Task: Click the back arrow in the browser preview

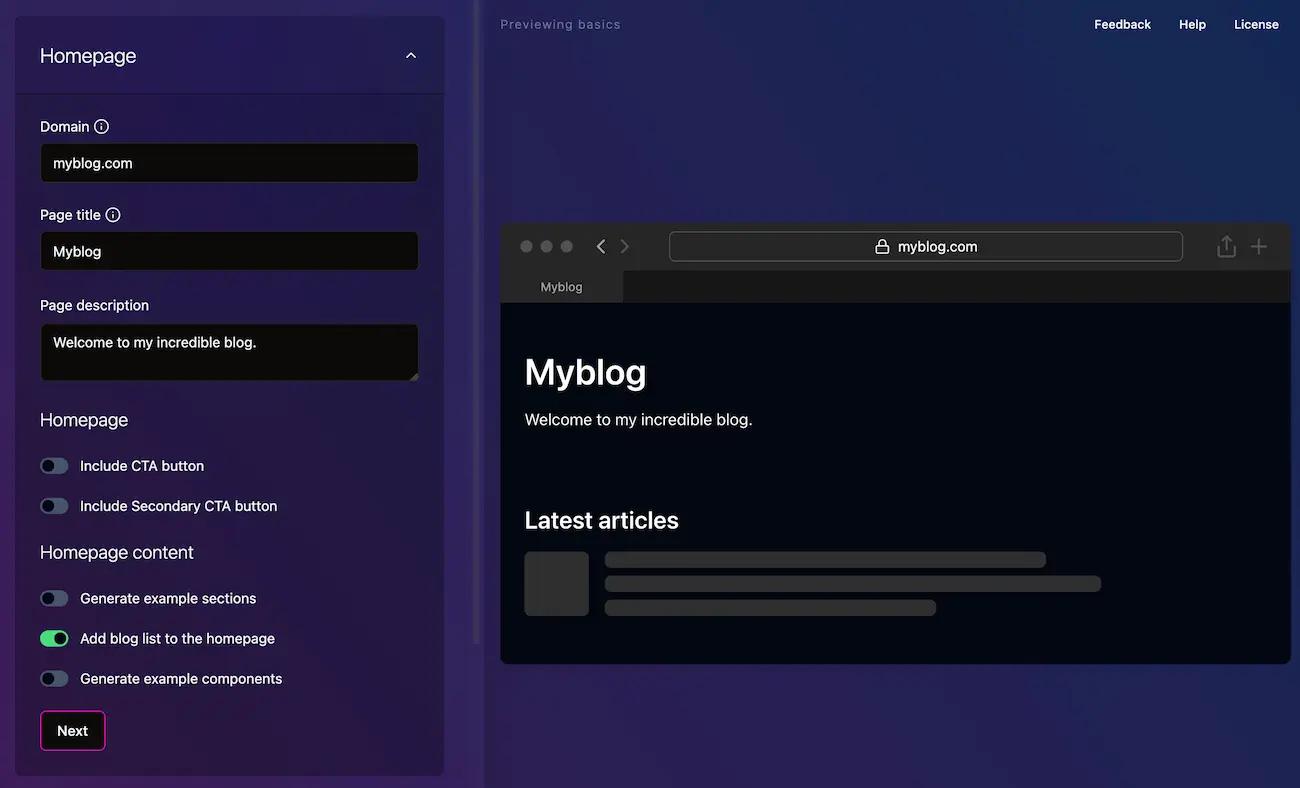Action: (x=600, y=245)
